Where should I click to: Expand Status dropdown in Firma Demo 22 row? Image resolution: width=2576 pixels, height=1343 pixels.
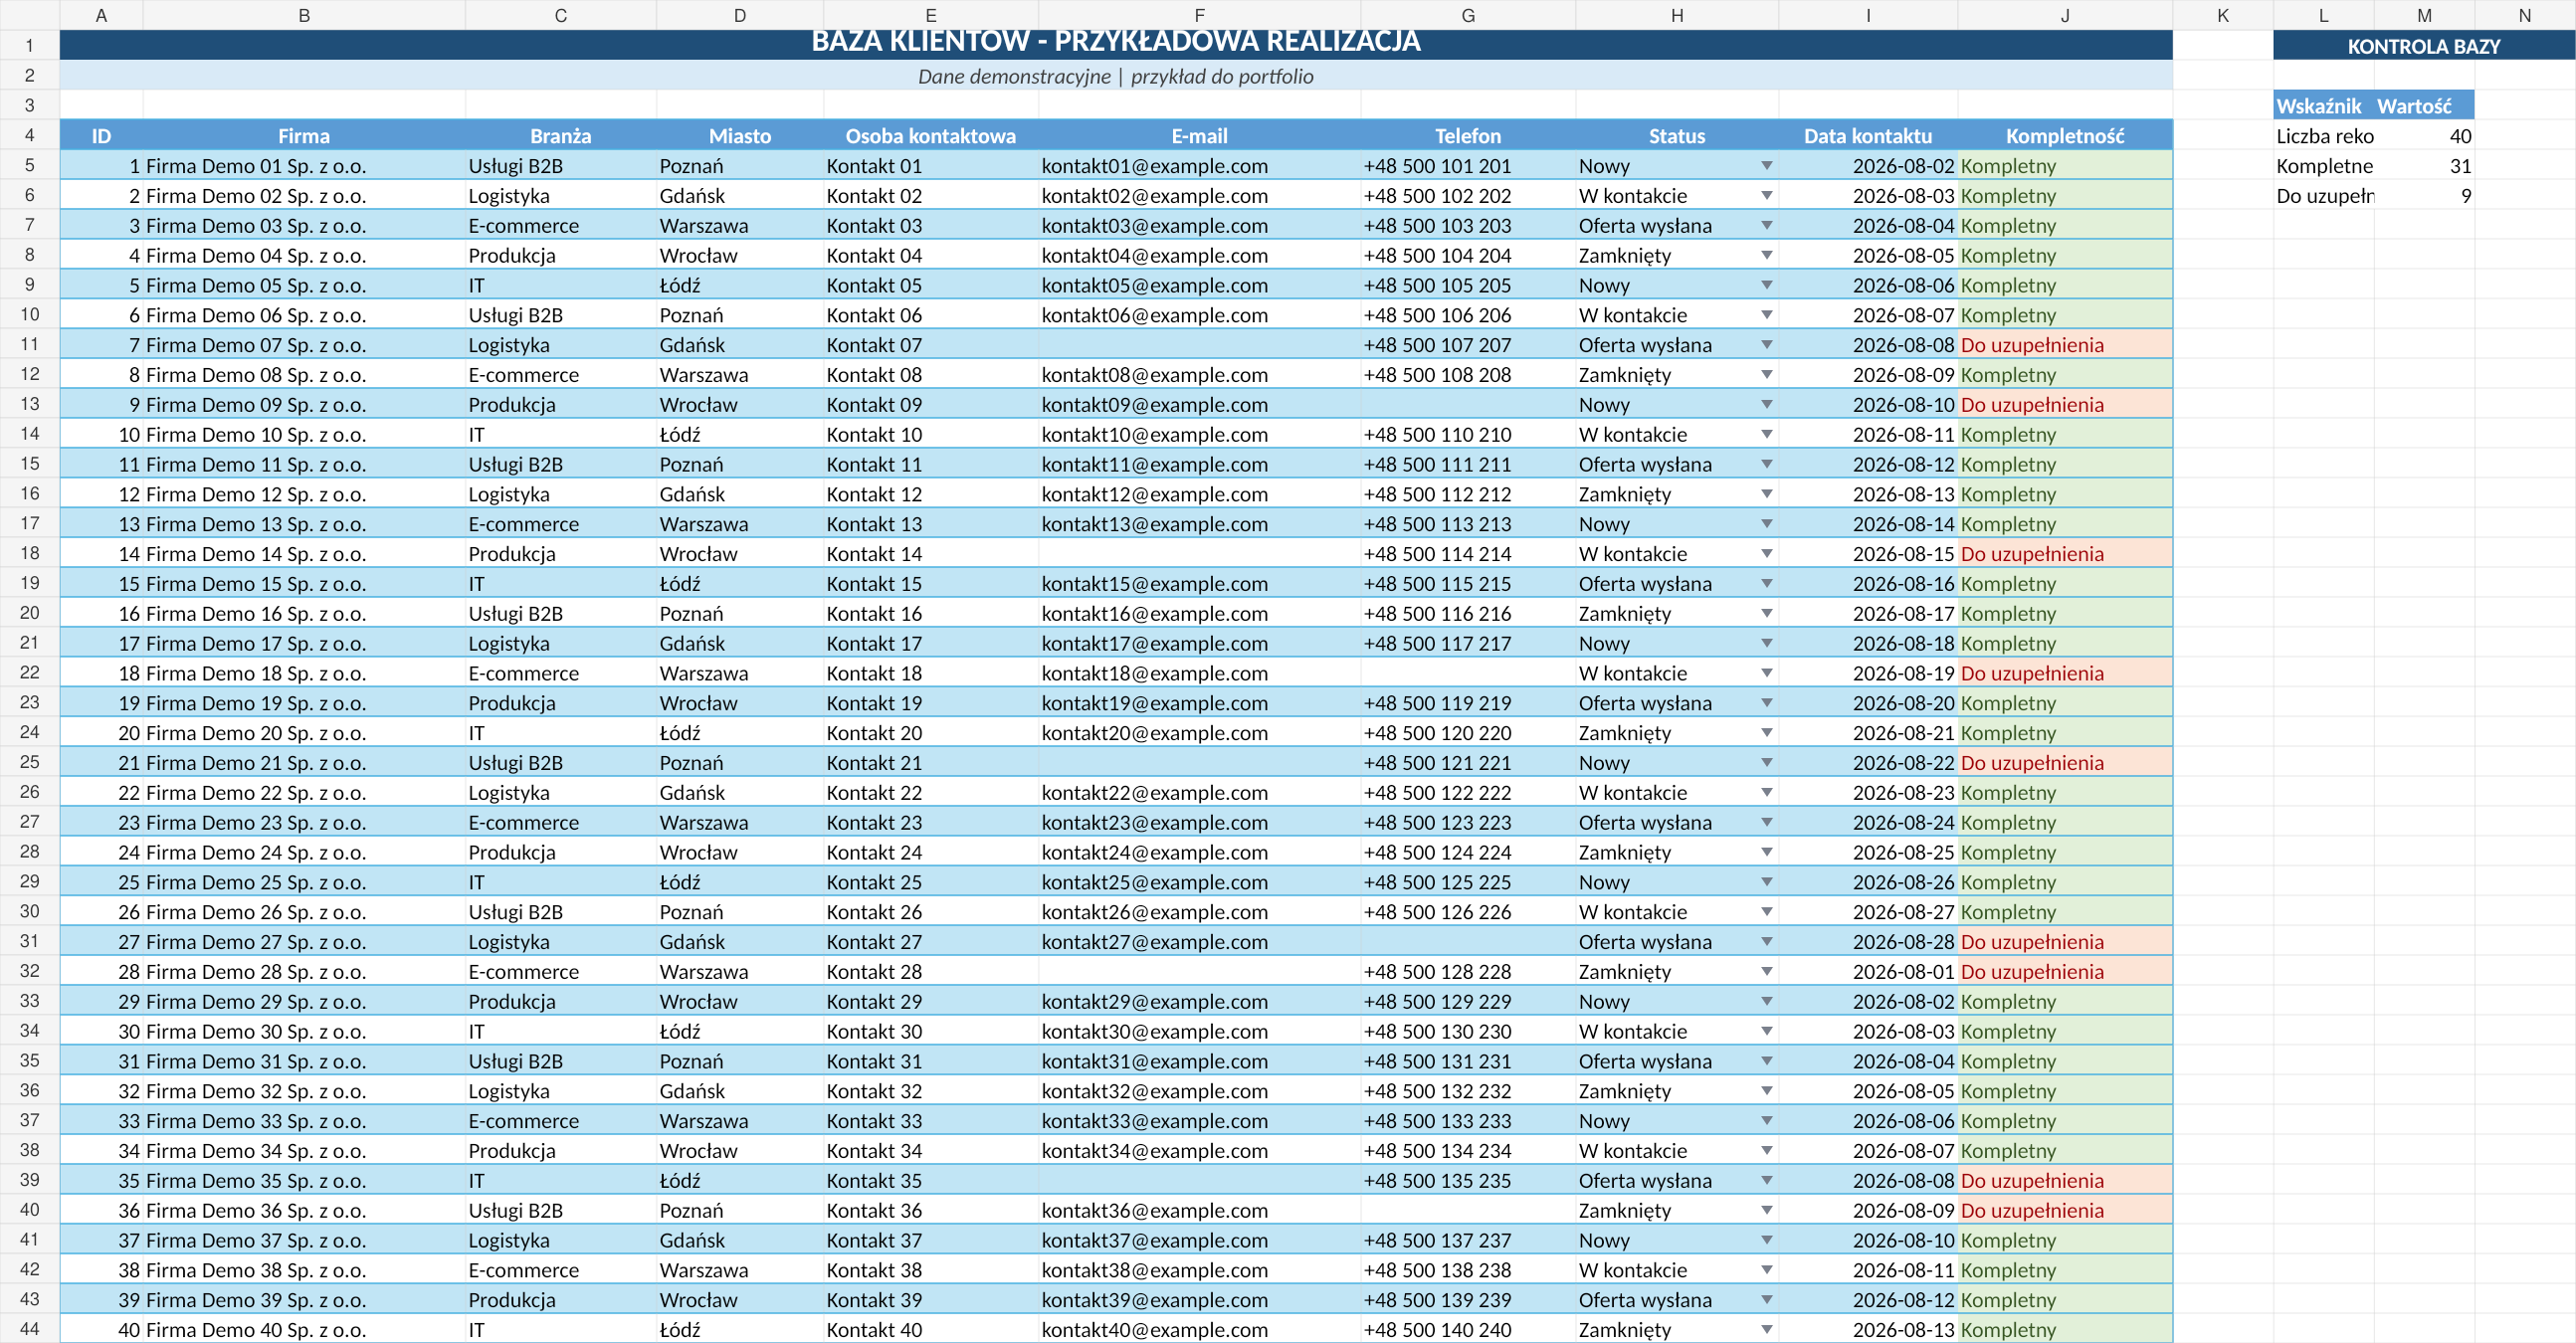point(1766,792)
